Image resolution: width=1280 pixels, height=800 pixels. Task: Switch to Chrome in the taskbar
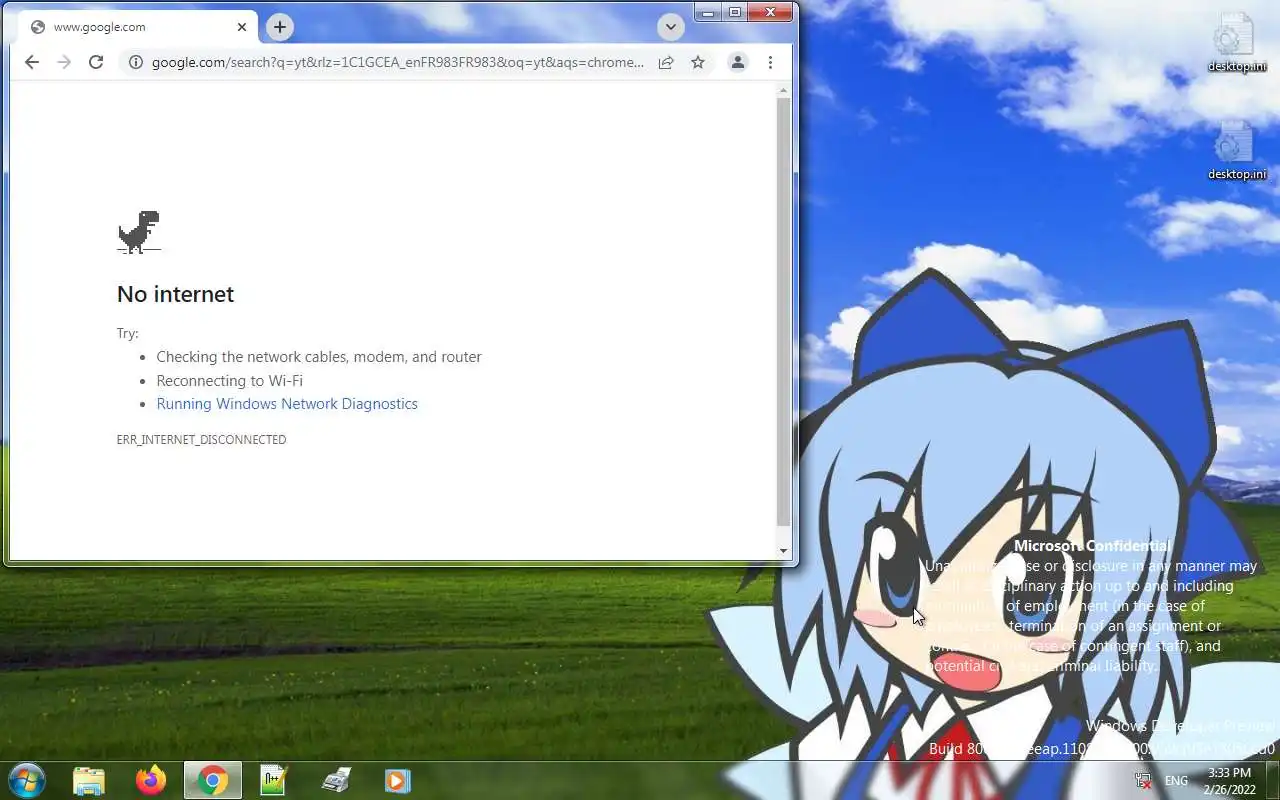tap(213, 780)
